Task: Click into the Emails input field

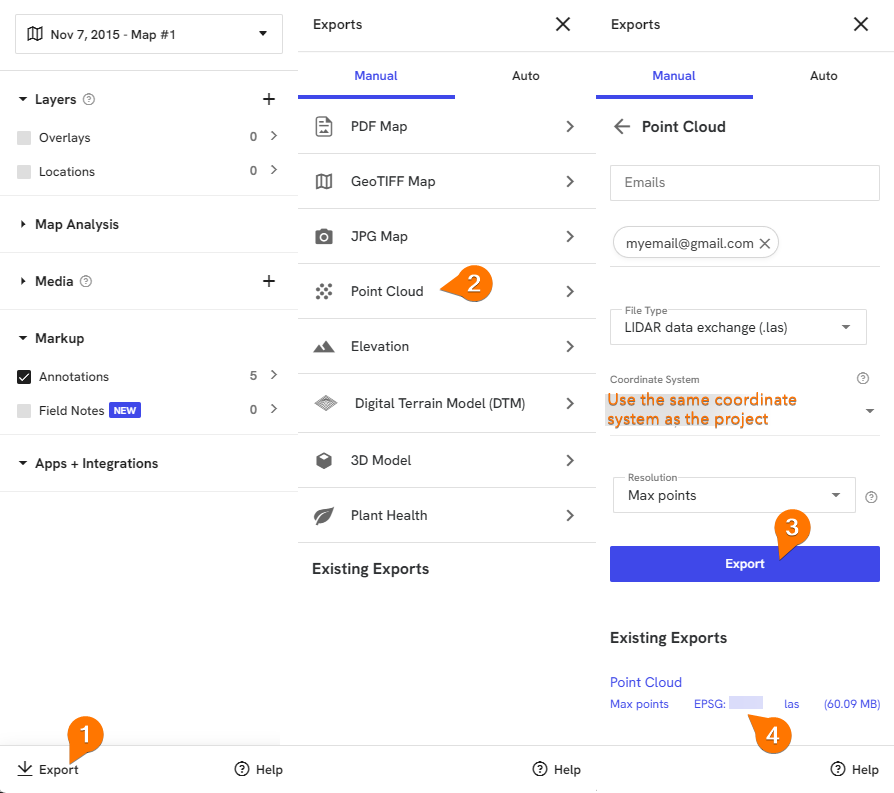Action: (x=745, y=182)
